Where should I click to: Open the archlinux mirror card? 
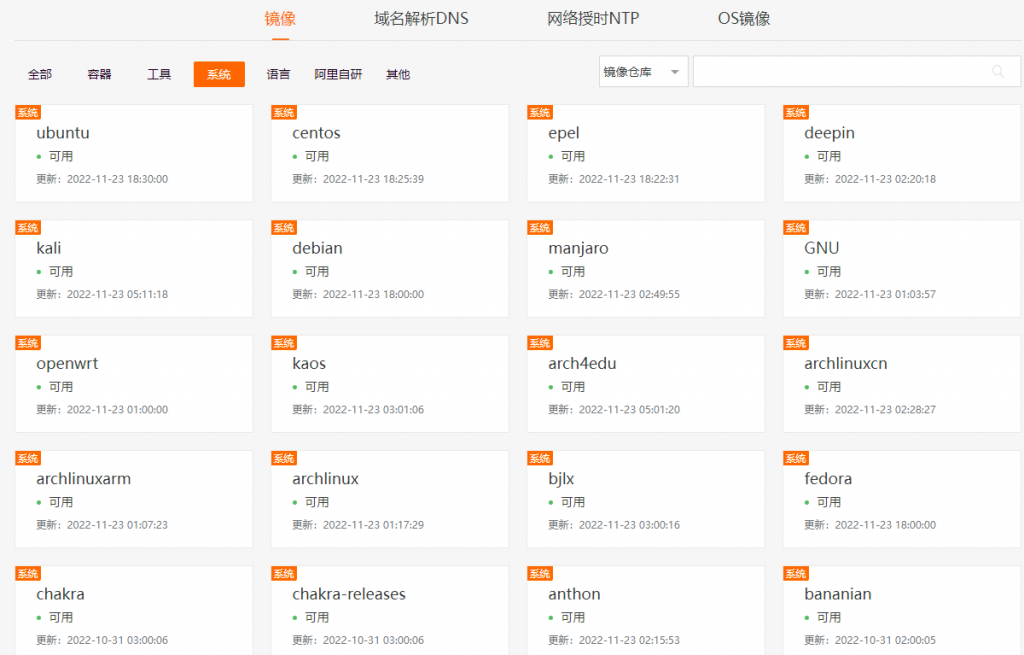(390, 499)
